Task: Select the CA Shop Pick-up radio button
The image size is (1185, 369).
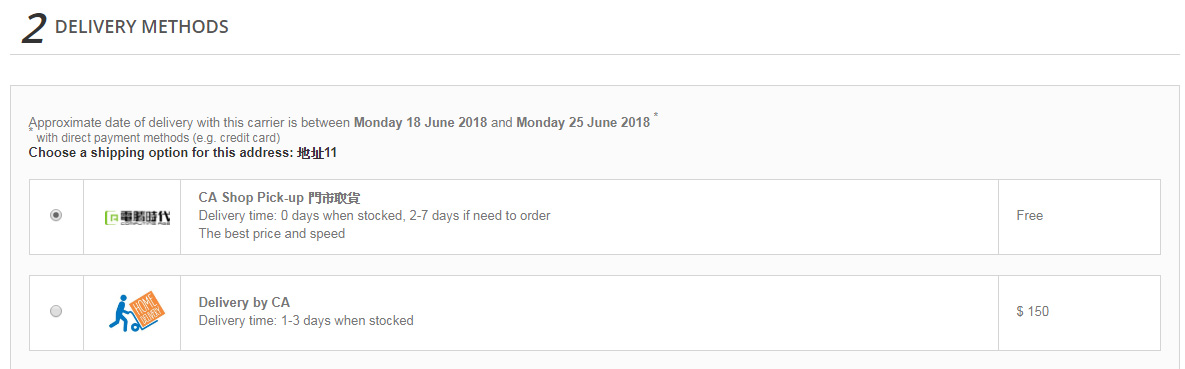Action: 56,216
